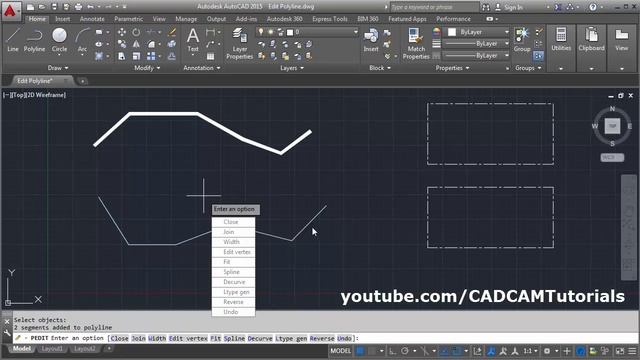Choose Spline from the PEDIT menu
640x360 pixels.
233,272
